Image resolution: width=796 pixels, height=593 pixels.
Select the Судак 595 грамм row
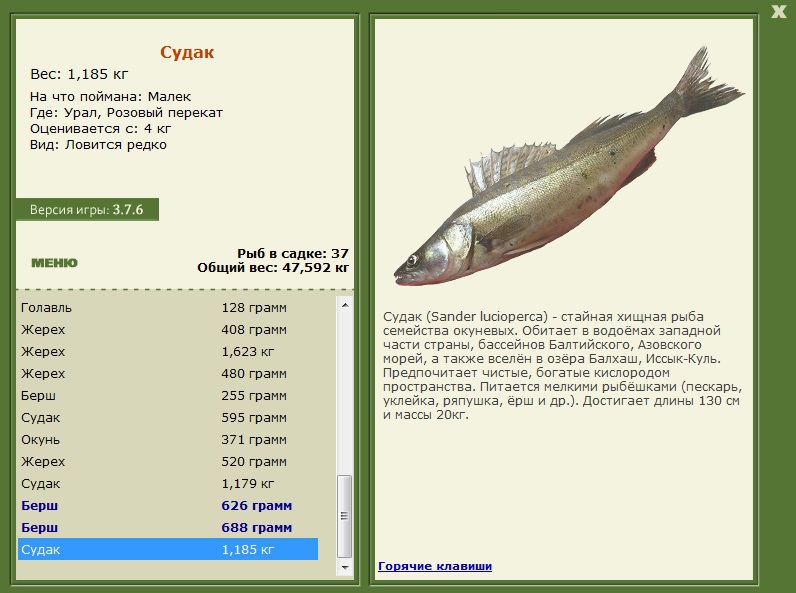(x=168, y=417)
